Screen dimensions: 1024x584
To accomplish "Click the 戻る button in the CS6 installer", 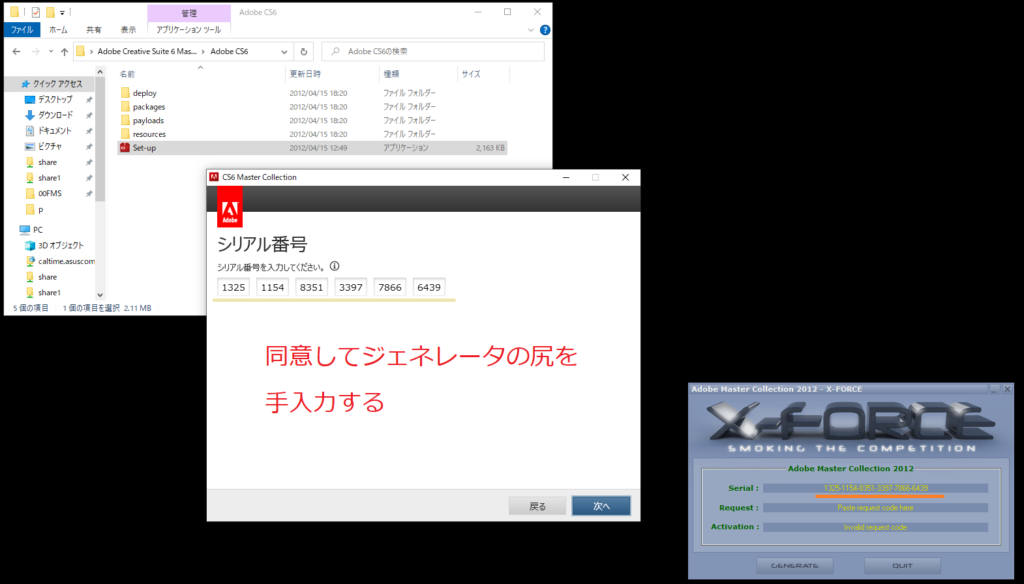I will pos(537,506).
